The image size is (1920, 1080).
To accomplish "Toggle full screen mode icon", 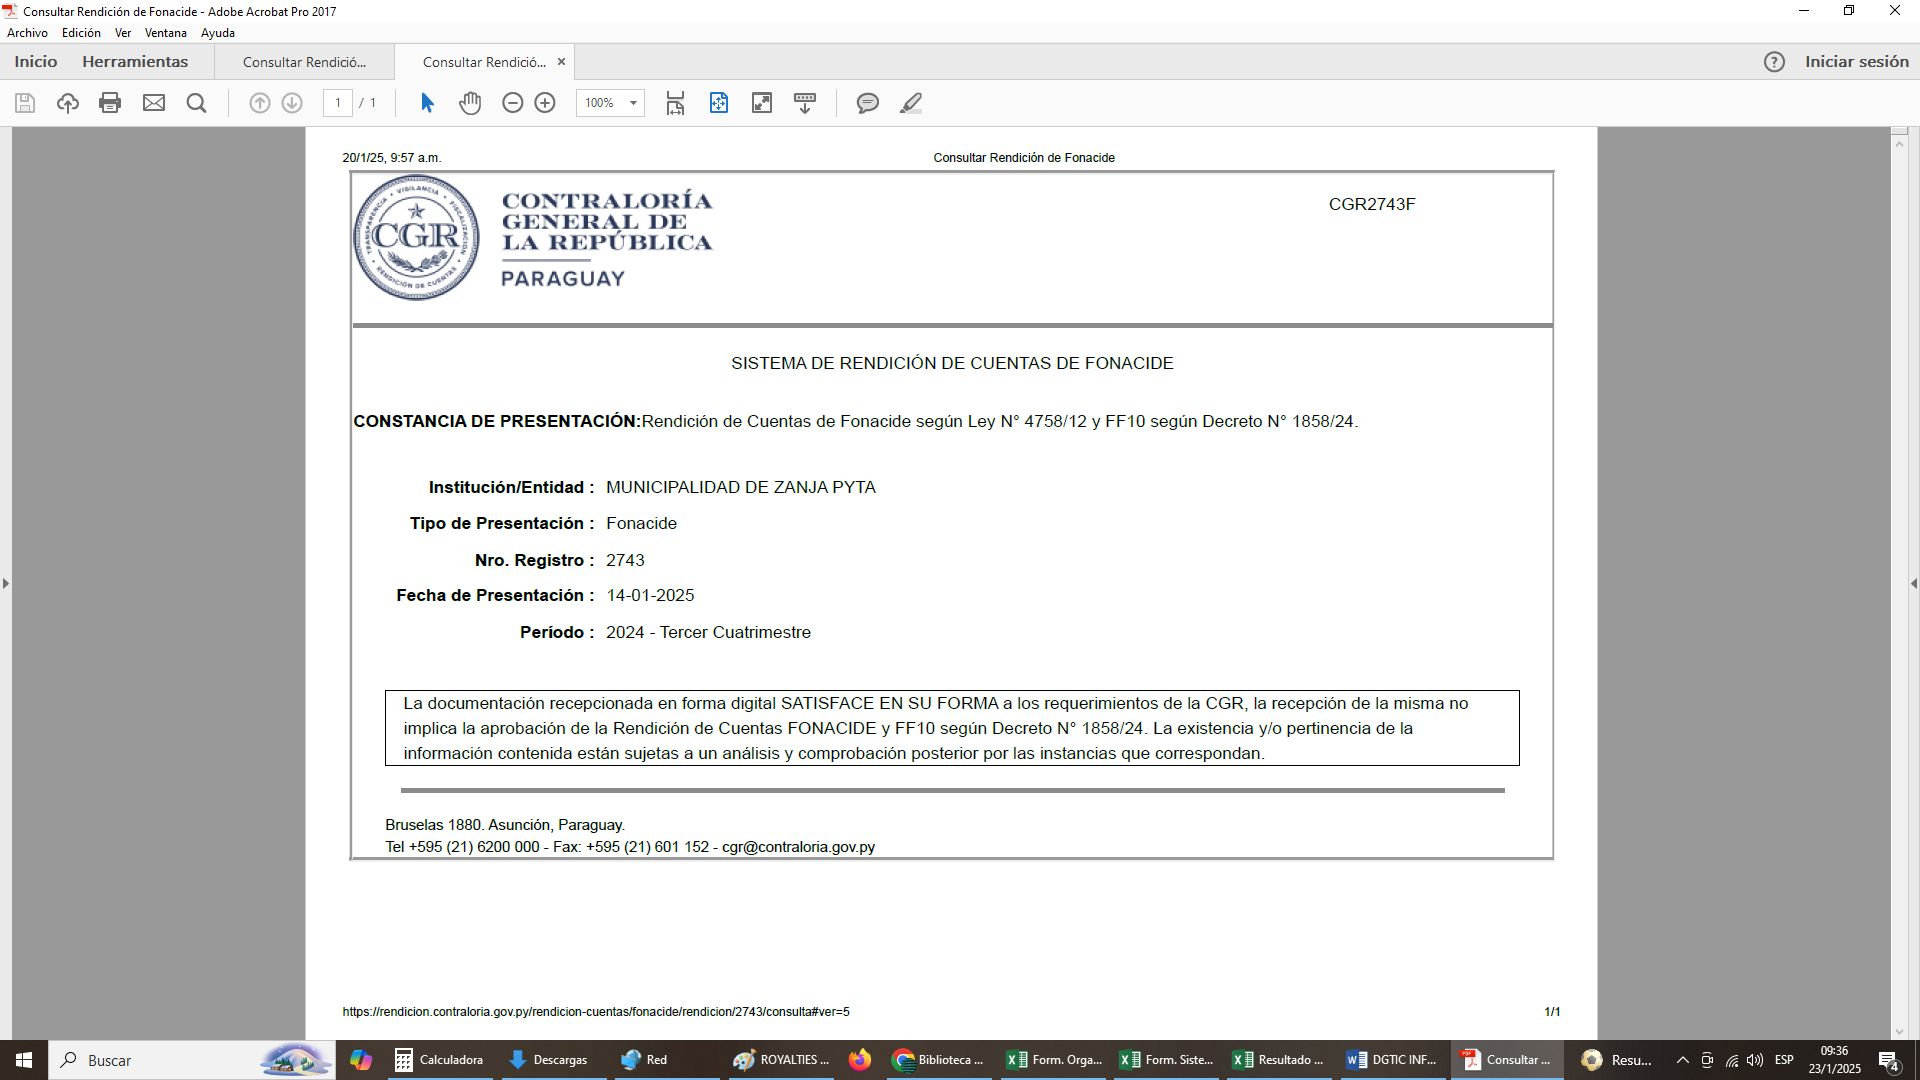I will click(762, 103).
